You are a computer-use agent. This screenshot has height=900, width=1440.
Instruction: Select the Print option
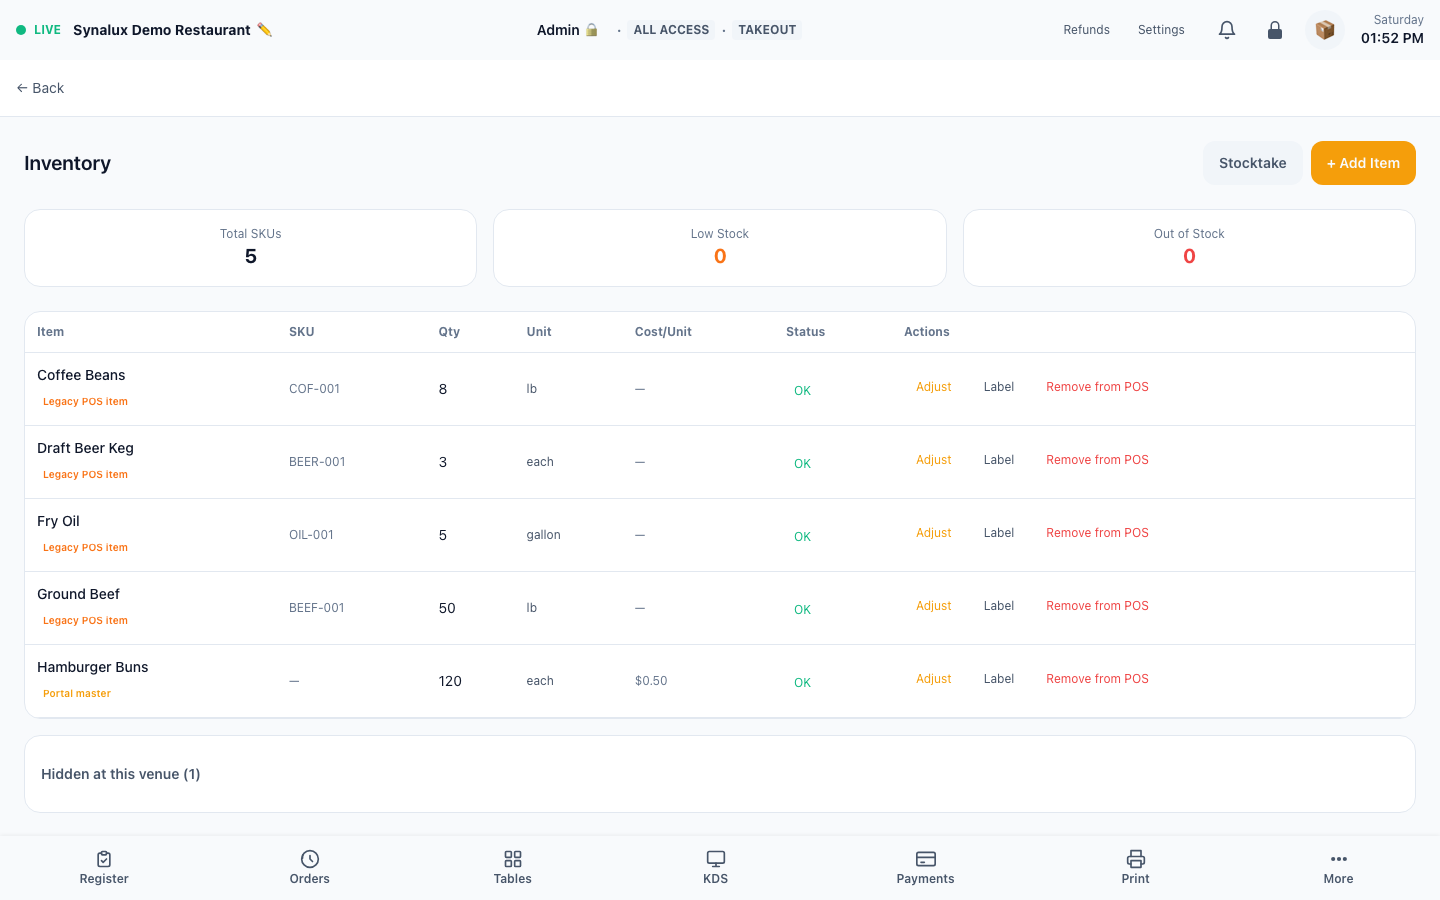pyautogui.click(x=1136, y=868)
